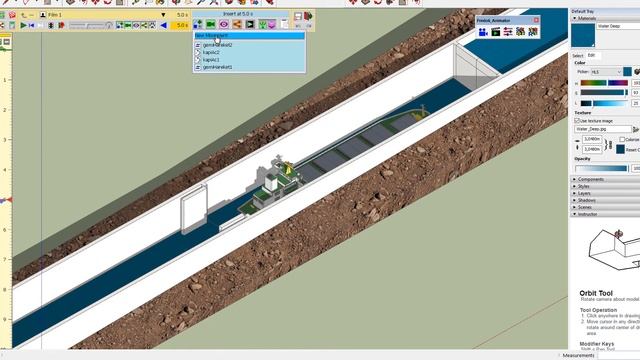
Task: Insert a green camera sequence
Action: [x=211, y=24]
